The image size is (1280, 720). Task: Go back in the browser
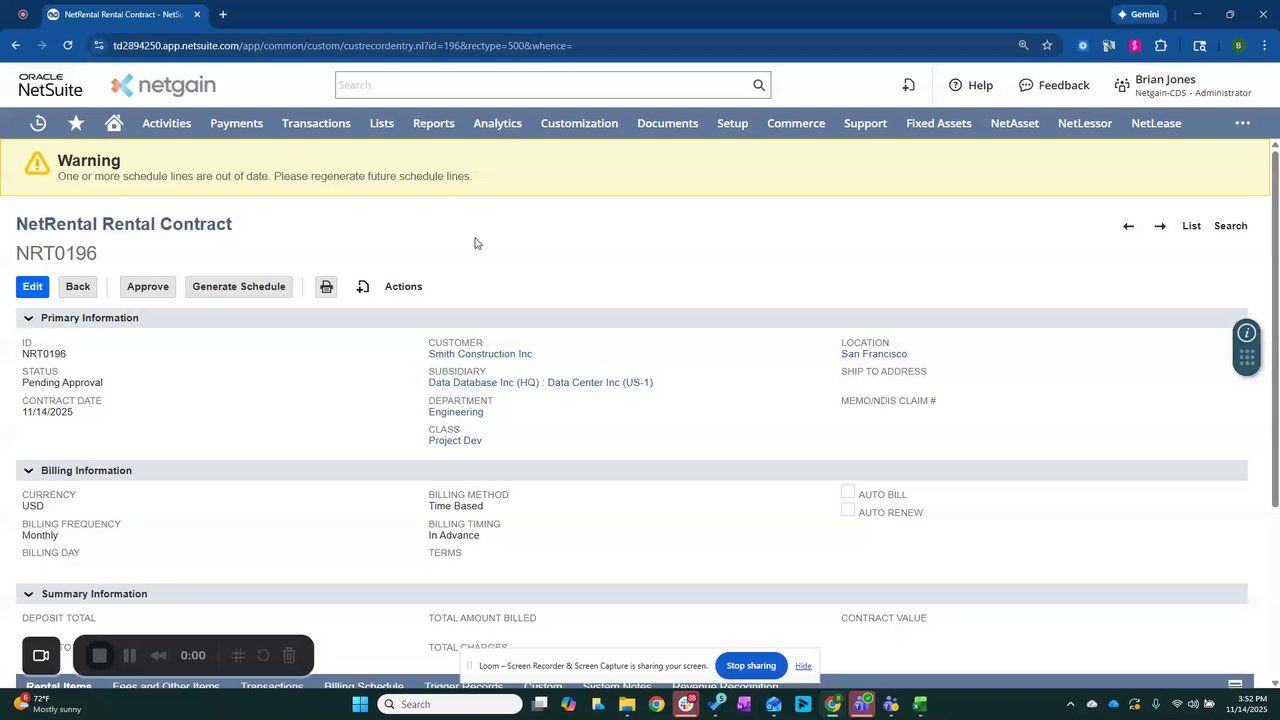pyautogui.click(x=16, y=45)
